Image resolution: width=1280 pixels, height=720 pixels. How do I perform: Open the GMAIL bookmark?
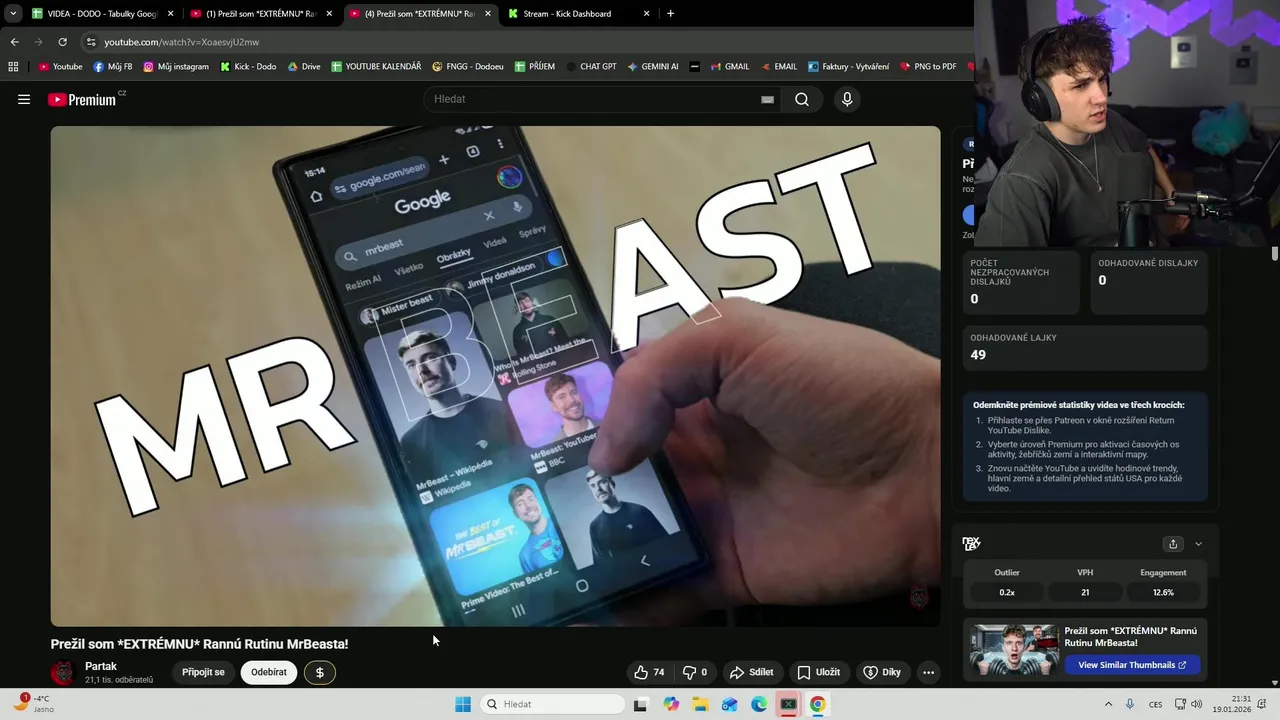[730, 66]
